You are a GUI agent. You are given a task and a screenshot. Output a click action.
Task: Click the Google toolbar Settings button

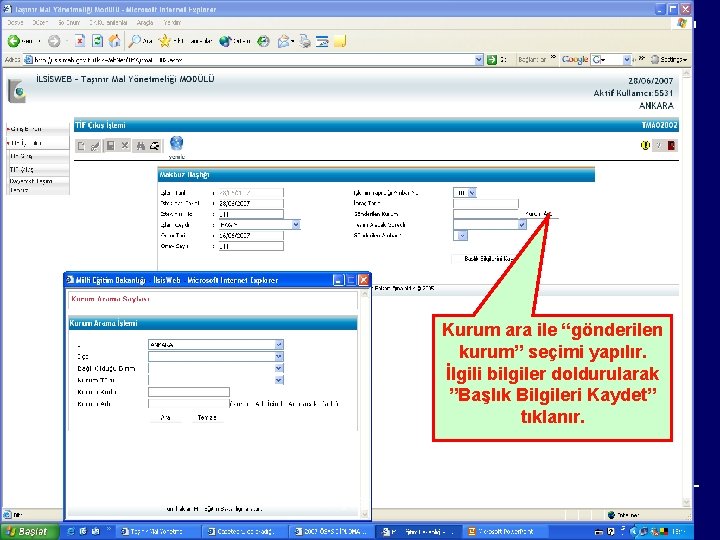[669, 60]
